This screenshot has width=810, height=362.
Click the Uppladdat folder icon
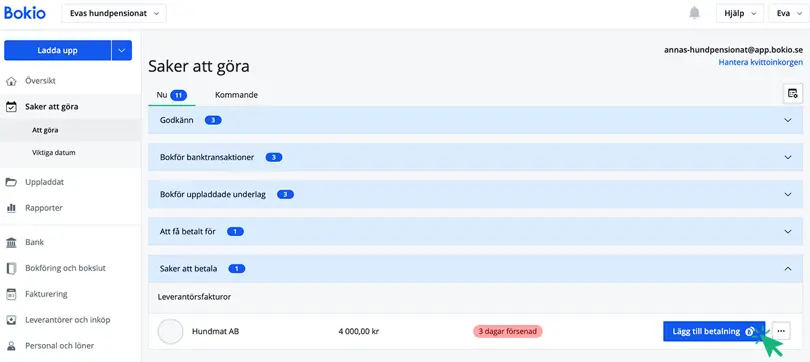coord(11,182)
